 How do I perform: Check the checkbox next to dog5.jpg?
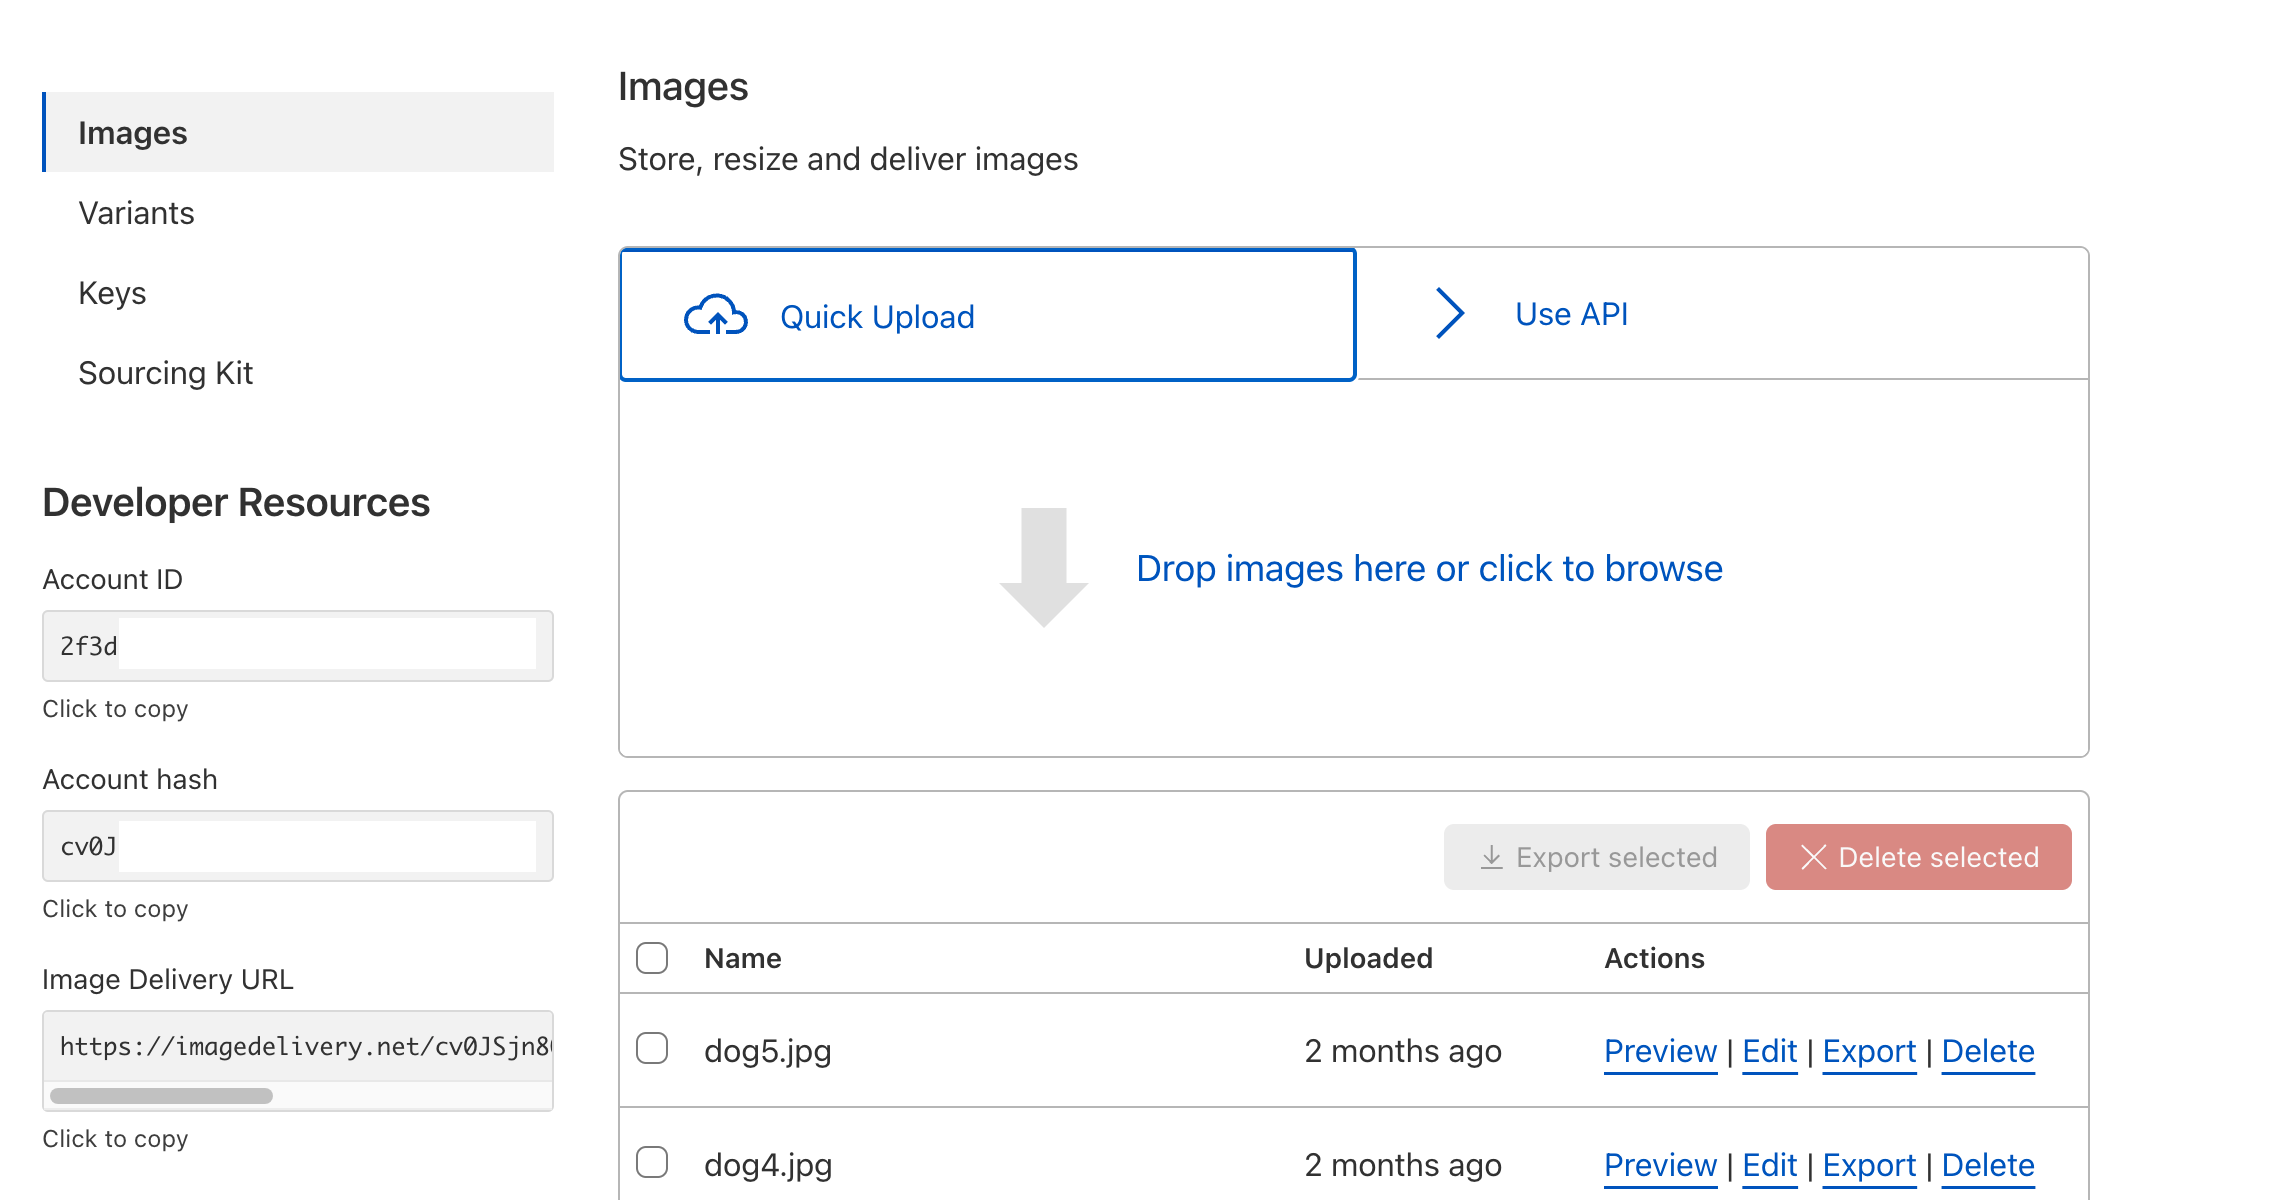point(651,1050)
